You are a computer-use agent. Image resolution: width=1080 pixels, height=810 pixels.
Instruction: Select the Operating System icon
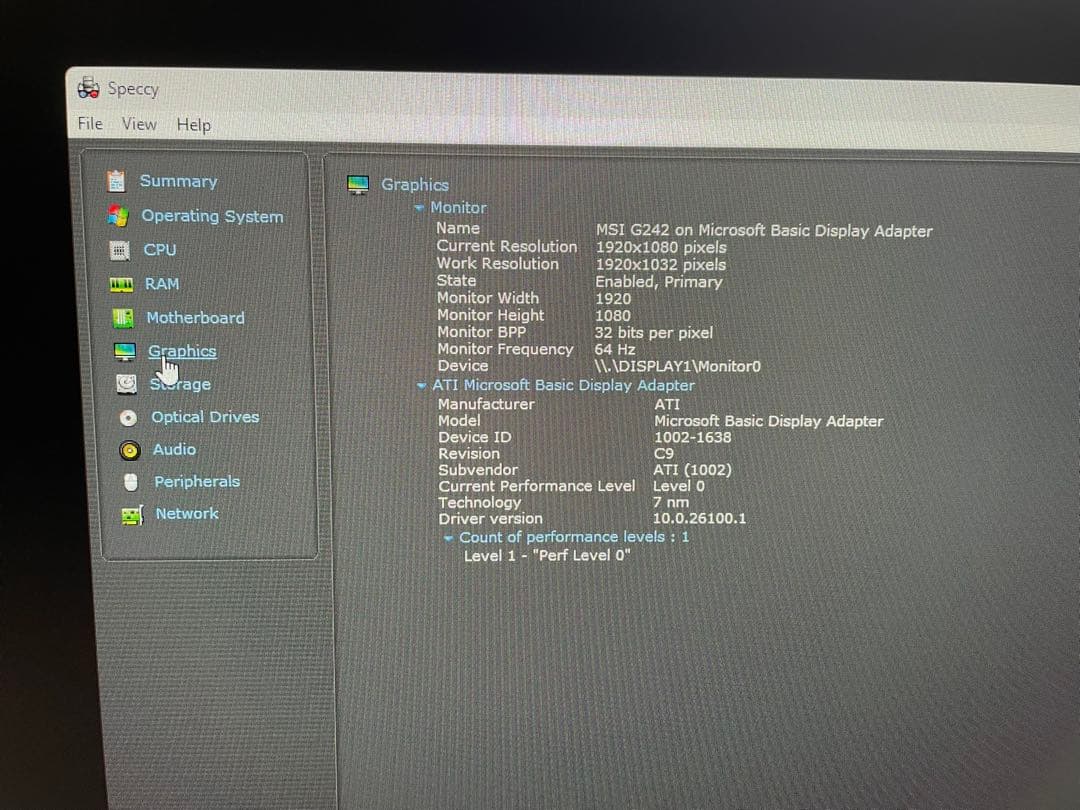(118, 215)
